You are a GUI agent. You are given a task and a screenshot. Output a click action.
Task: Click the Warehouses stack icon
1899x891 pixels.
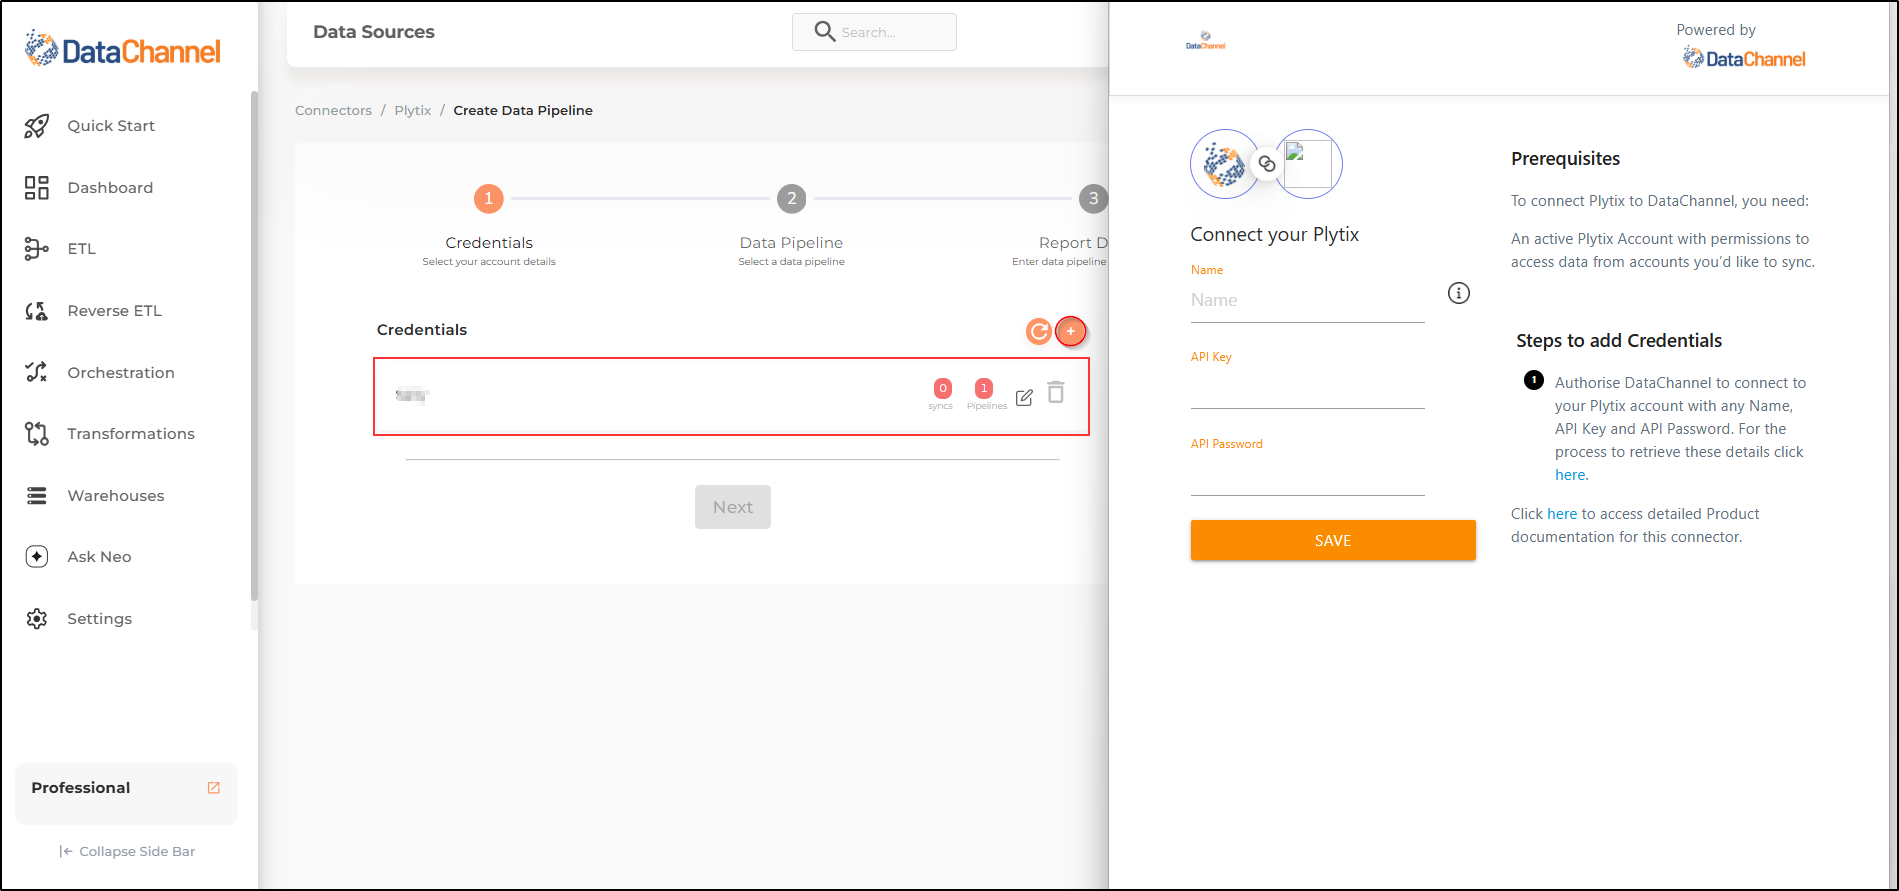pos(37,496)
